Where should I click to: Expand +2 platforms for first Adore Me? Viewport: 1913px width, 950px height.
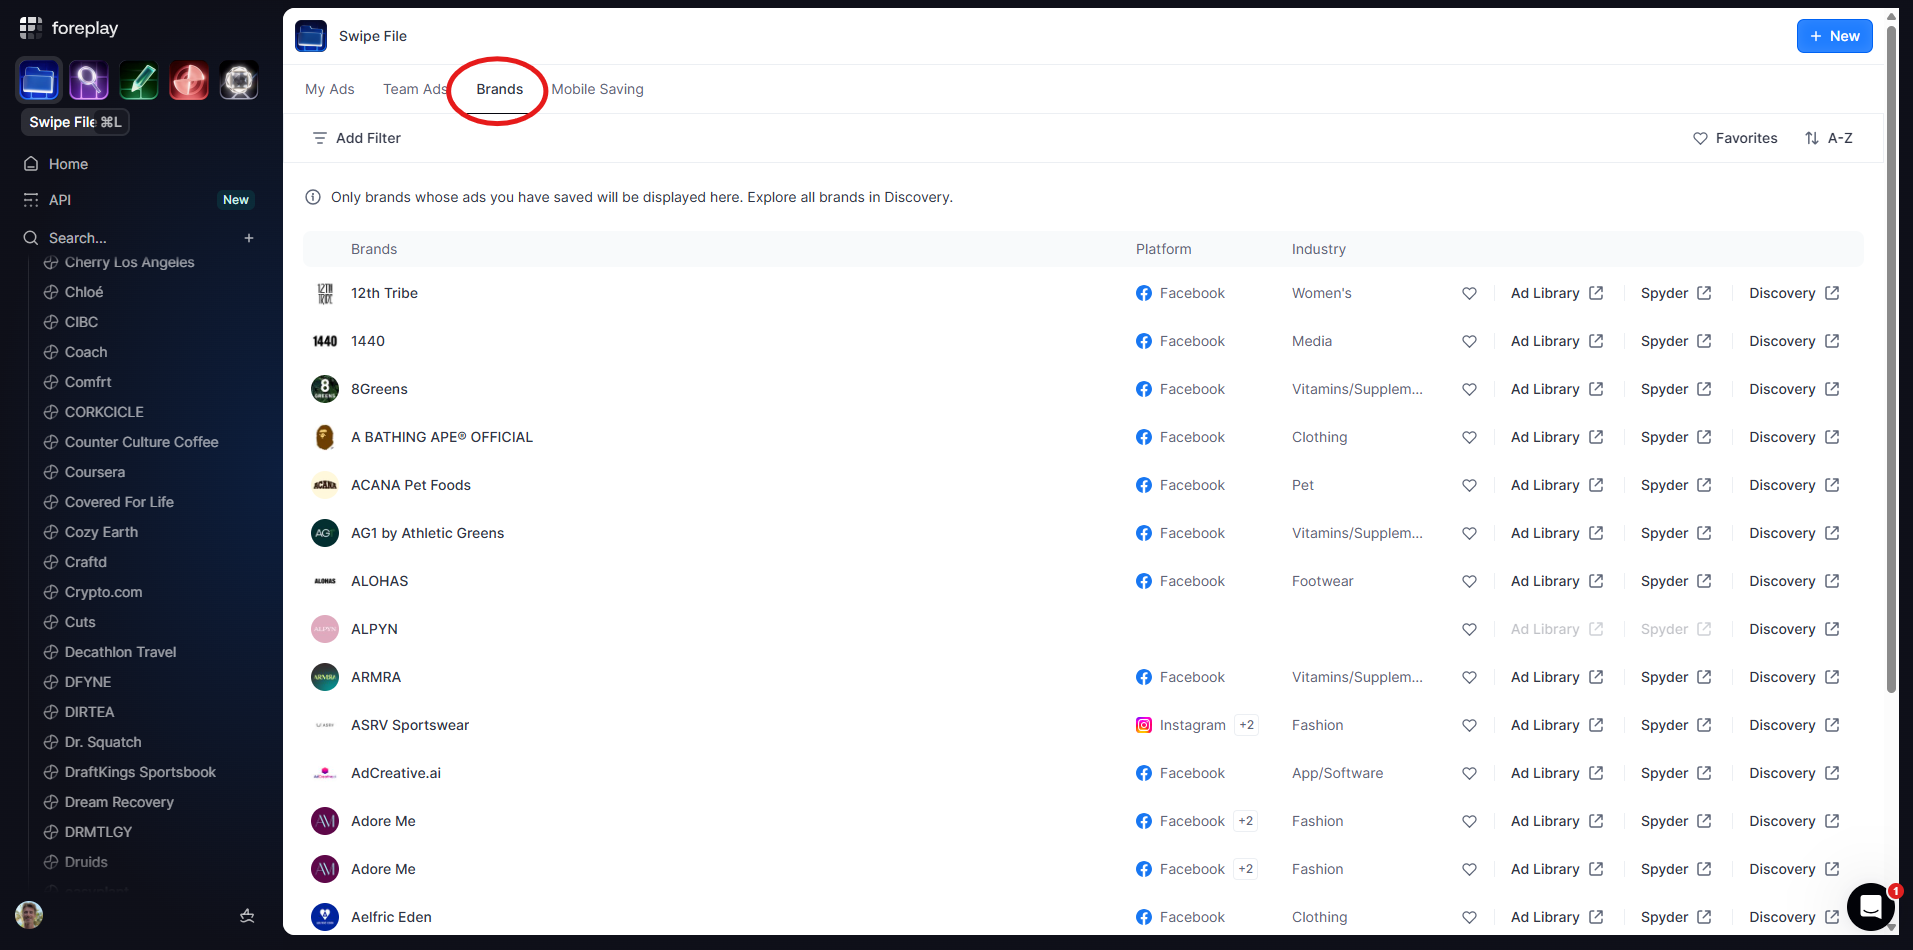click(x=1245, y=821)
